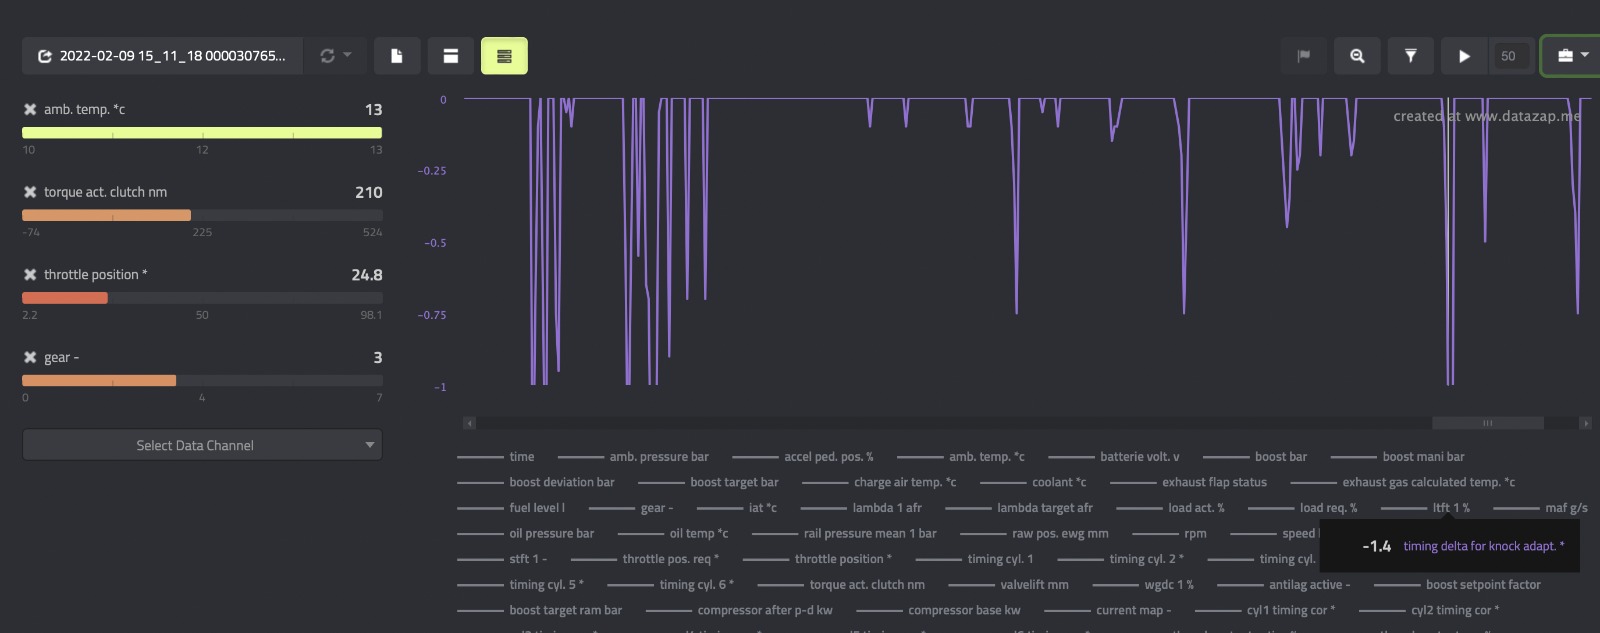Viewport: 1600px width, 633px height.
Task: Remove the throttle position channel with X
Action: tap(30, 275)
